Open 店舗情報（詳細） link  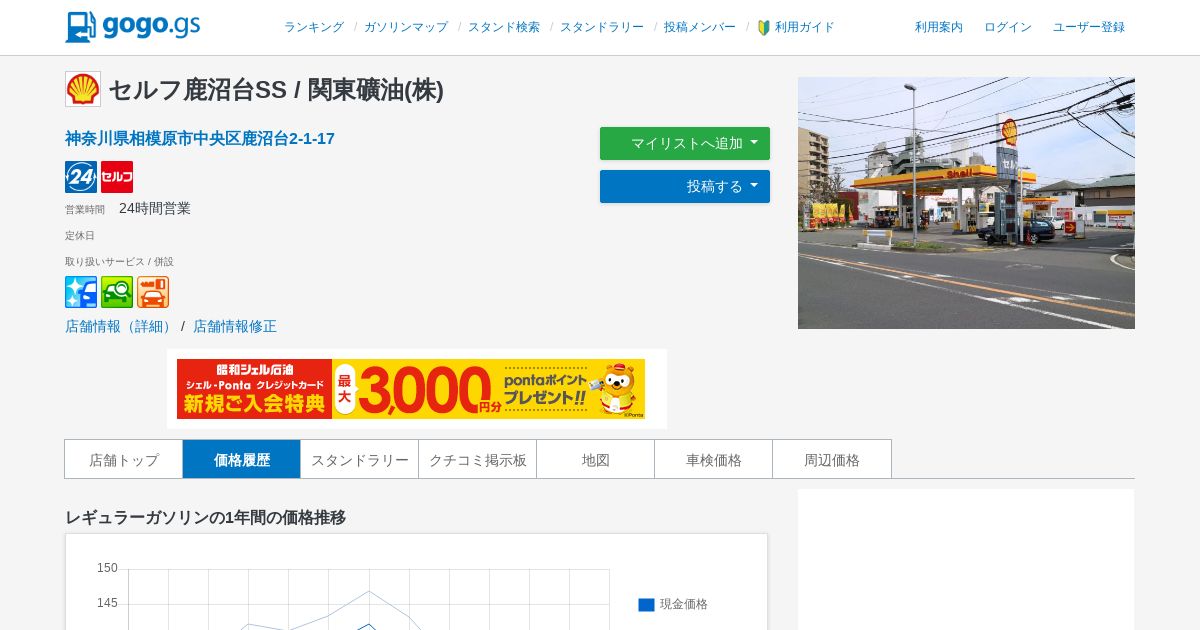pyautogui.click(x=121, y=326)
